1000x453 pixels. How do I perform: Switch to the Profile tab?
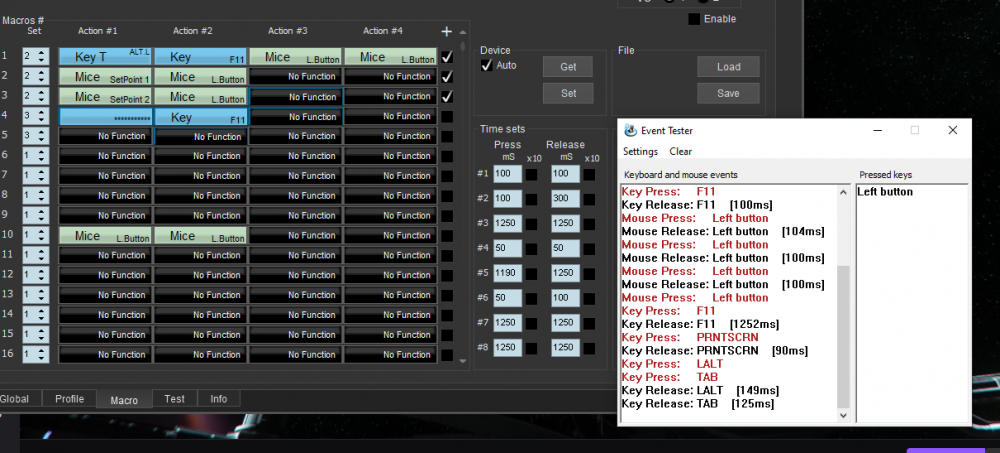[69, 399]
